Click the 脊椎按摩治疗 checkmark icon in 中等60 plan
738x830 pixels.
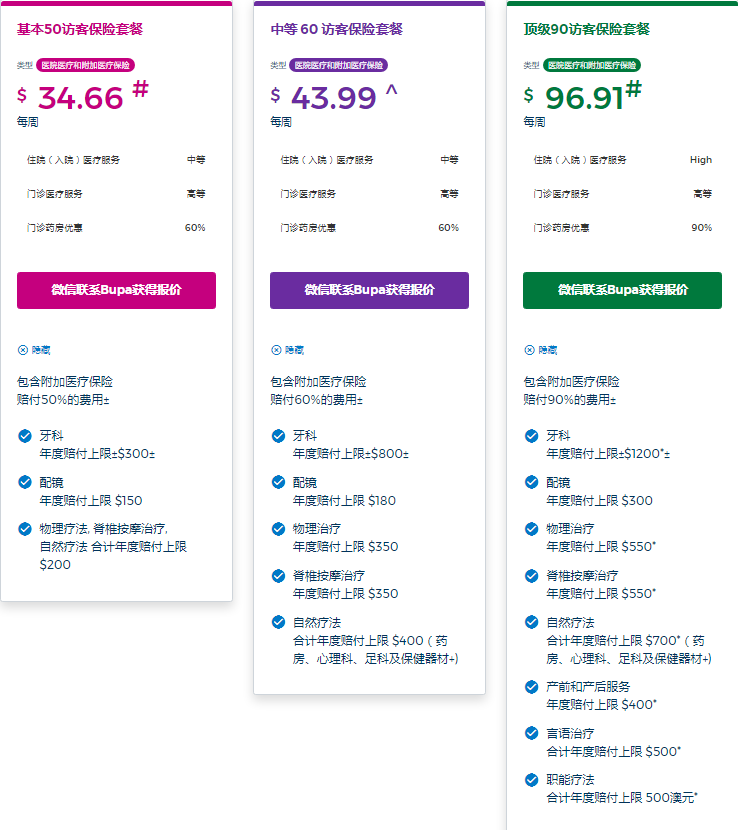(278, 575)
